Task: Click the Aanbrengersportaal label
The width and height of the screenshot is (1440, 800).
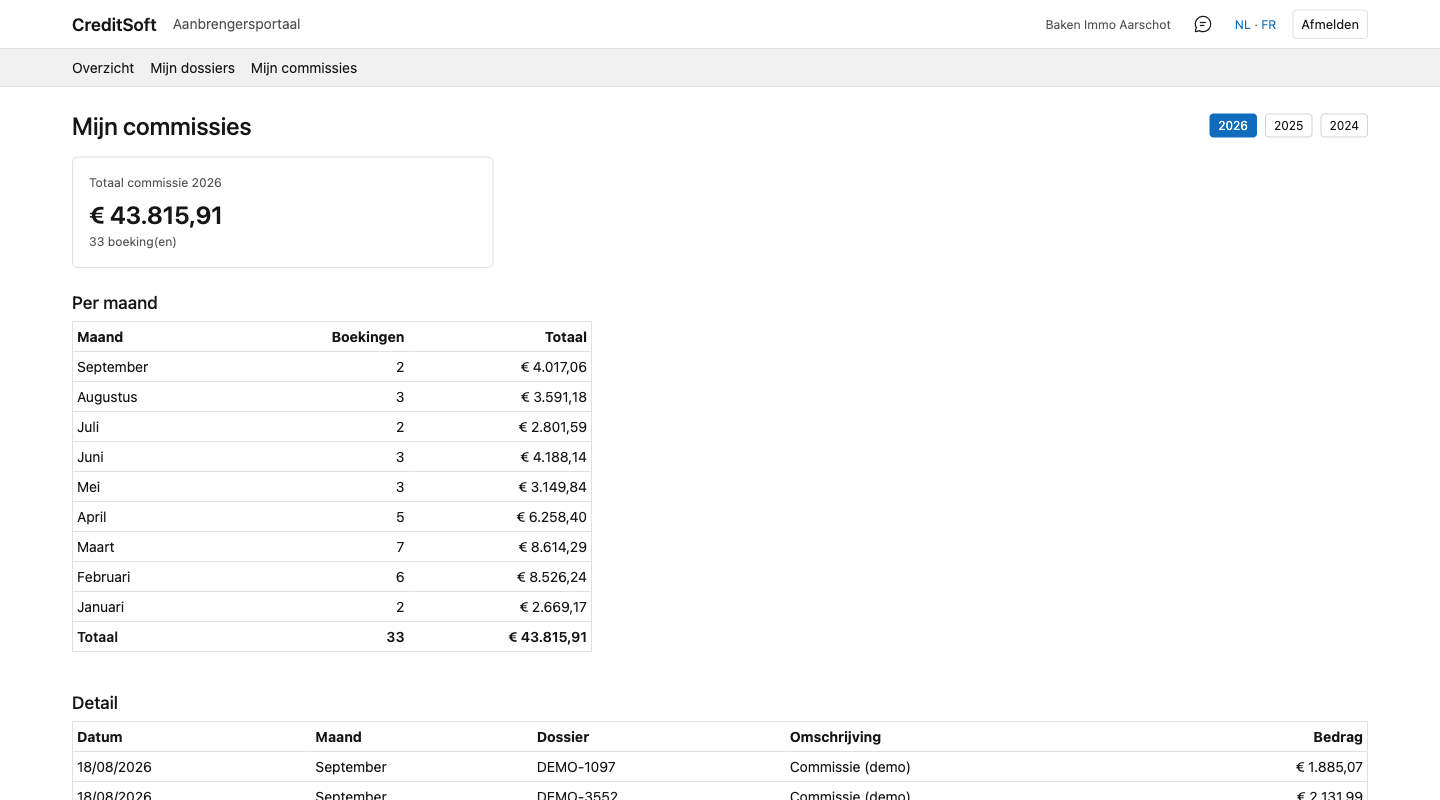Action: coord(236,24)
